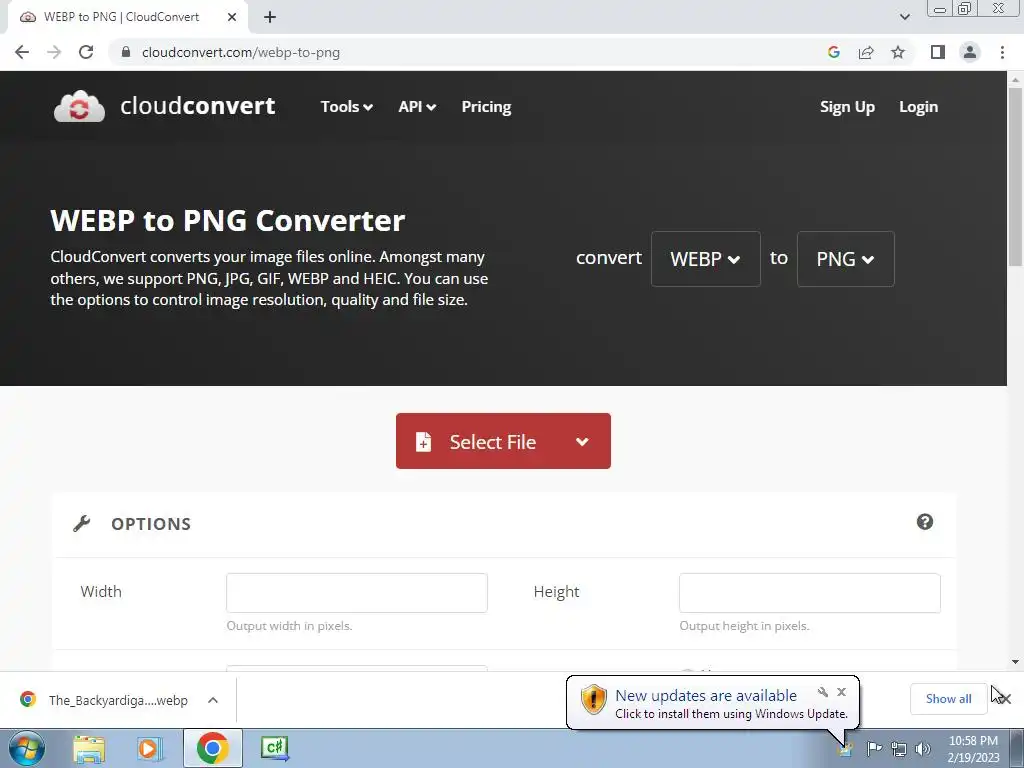Click the address bar URL
The height and width of the screenshot is (768, 1024).
pyautogui.click(x=240, y=52)
